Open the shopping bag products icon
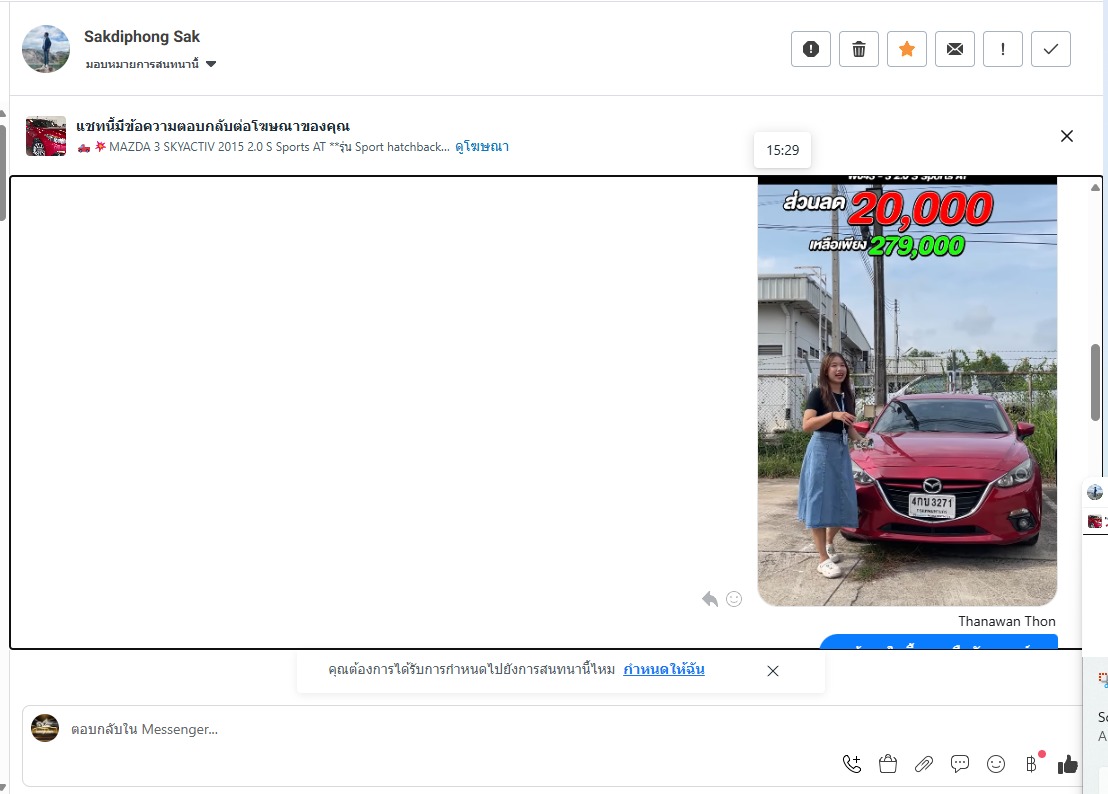This screenshot has height=794, width=1108. click(888, 764)
